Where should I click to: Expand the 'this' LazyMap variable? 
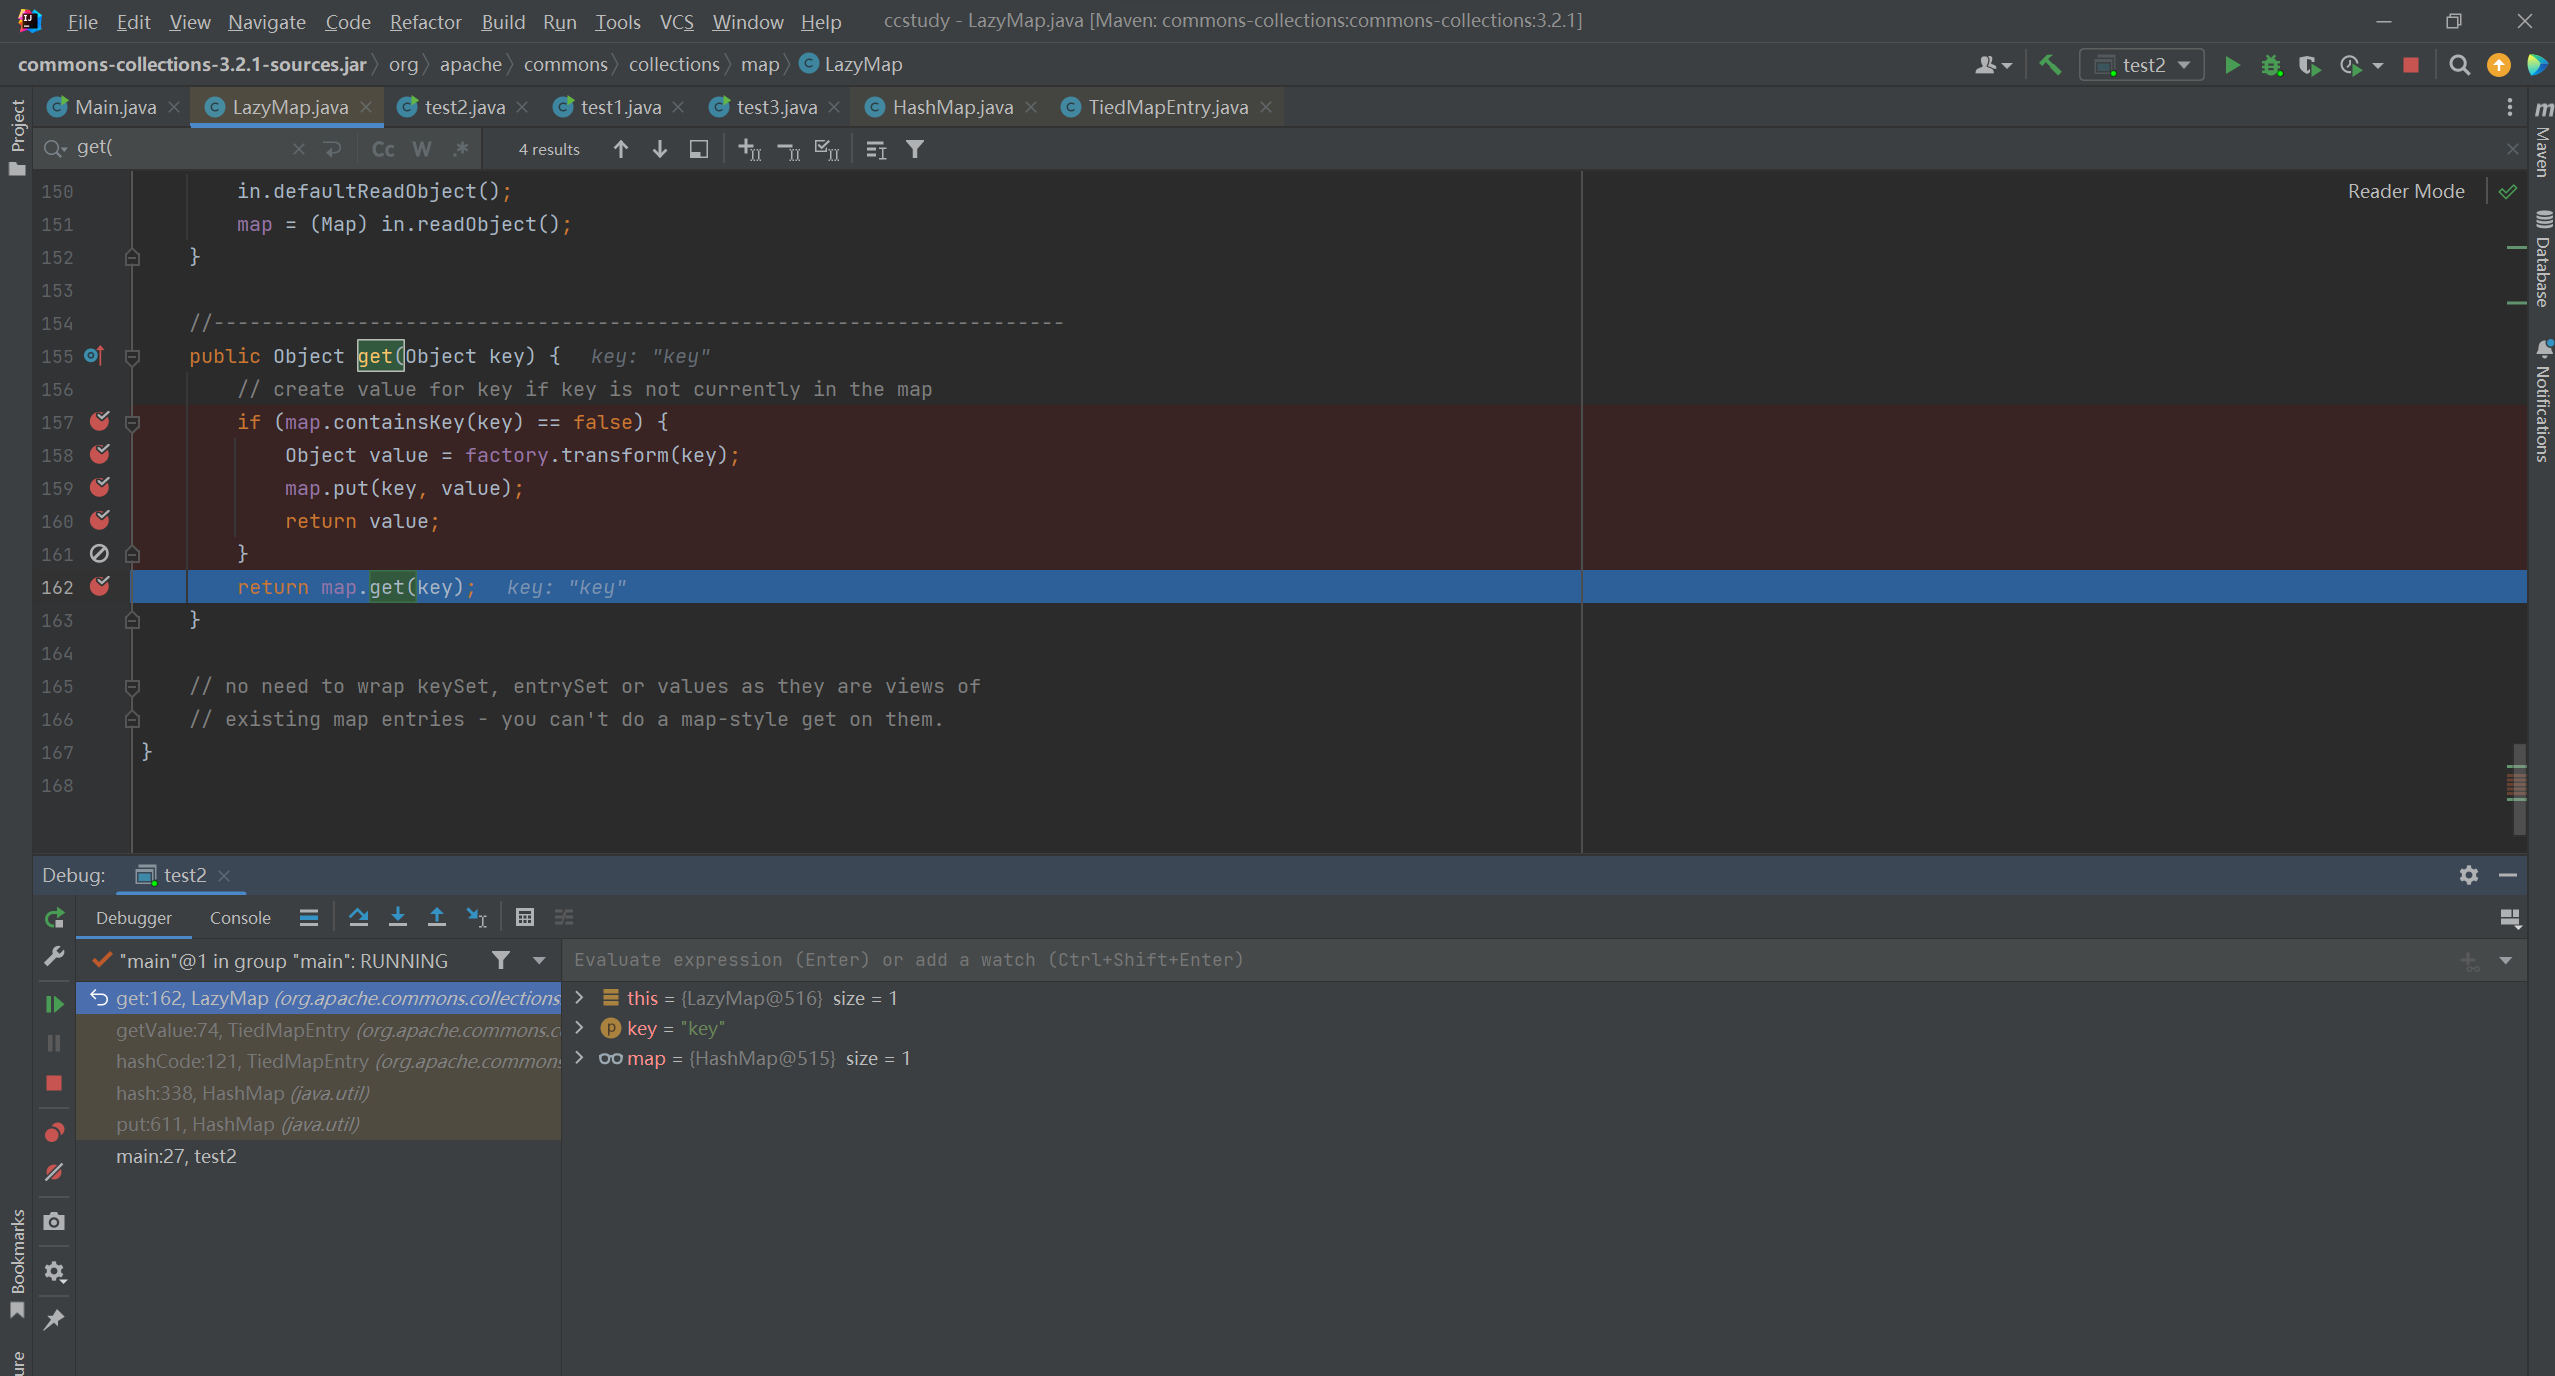(579, 997)
